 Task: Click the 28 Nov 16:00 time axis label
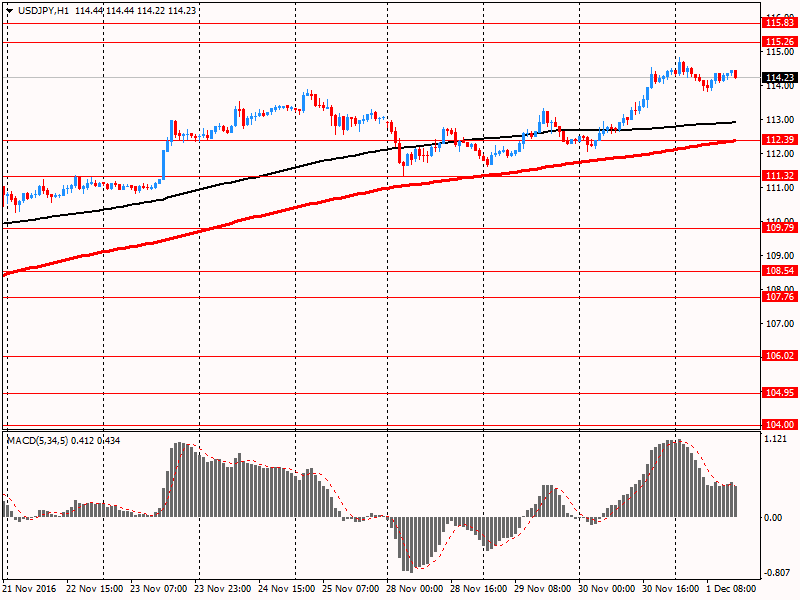pos(479,588)
